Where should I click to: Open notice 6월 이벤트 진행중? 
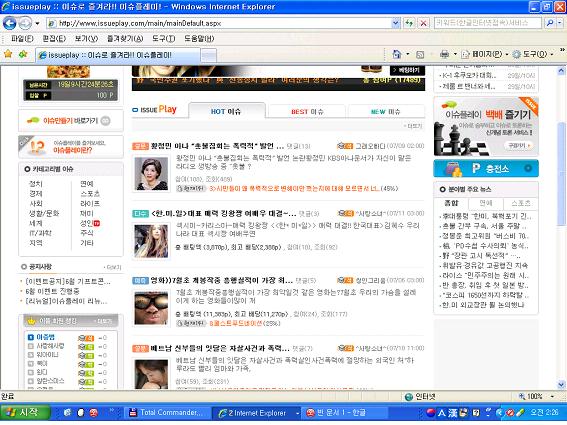coord(52,291)
